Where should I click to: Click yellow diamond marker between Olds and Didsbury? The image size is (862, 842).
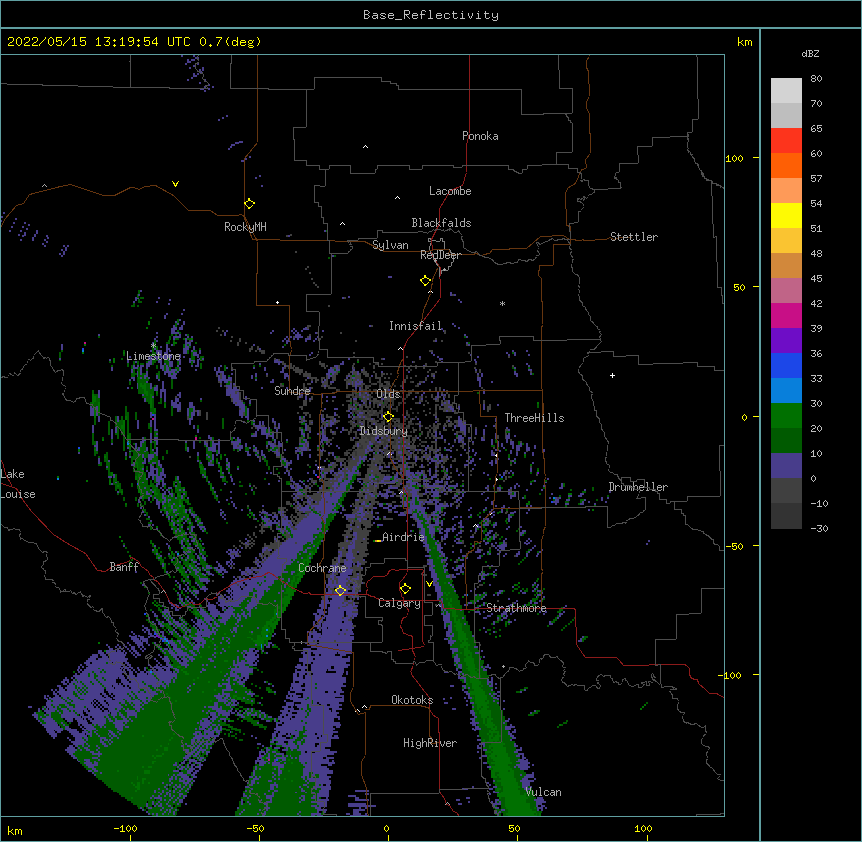[x=388, y=416]
